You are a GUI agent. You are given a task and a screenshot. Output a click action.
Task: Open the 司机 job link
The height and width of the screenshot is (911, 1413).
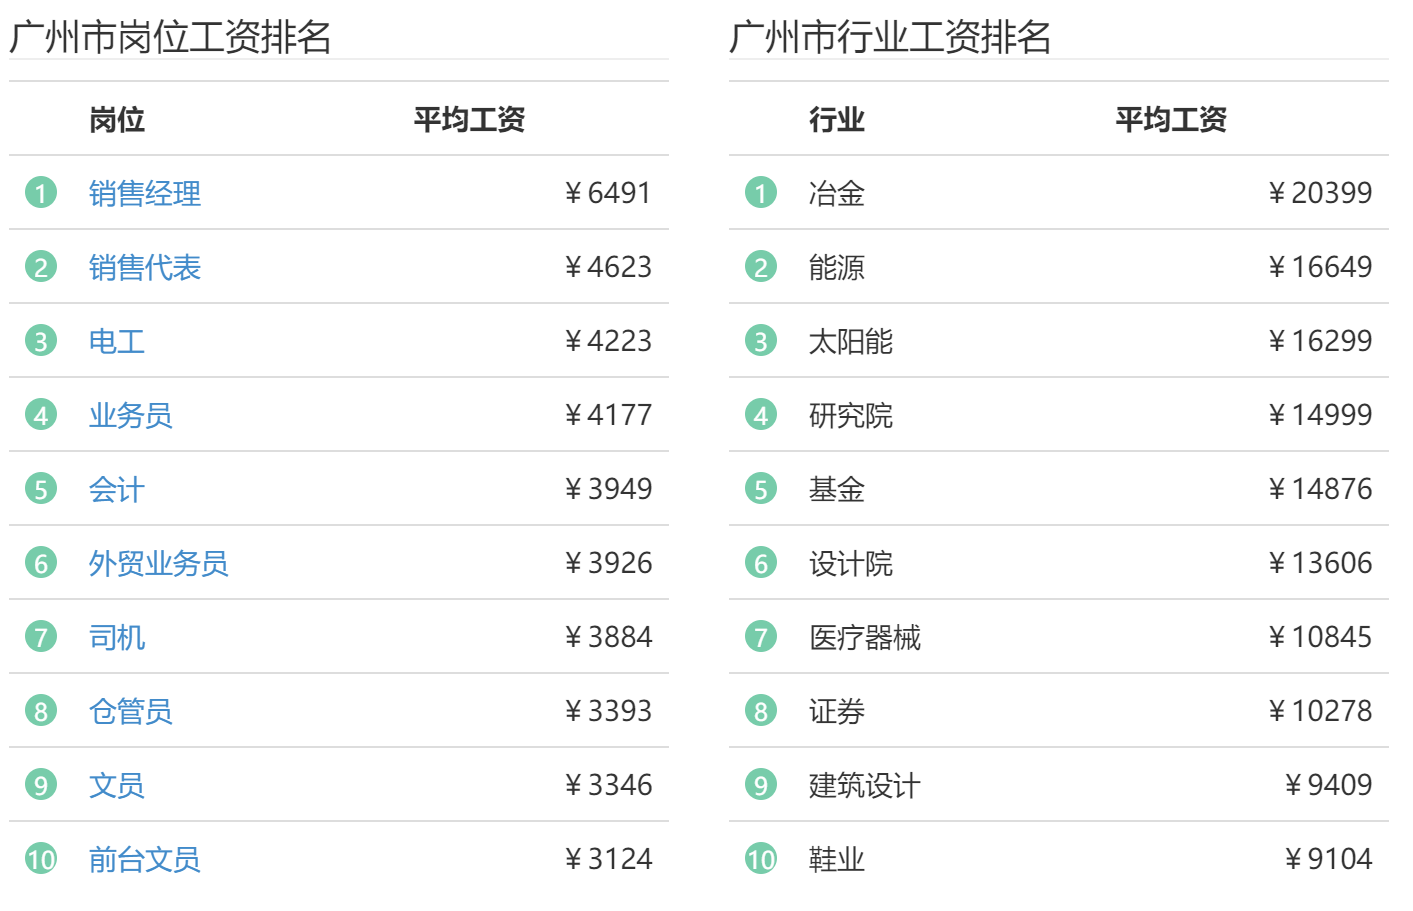116,637
